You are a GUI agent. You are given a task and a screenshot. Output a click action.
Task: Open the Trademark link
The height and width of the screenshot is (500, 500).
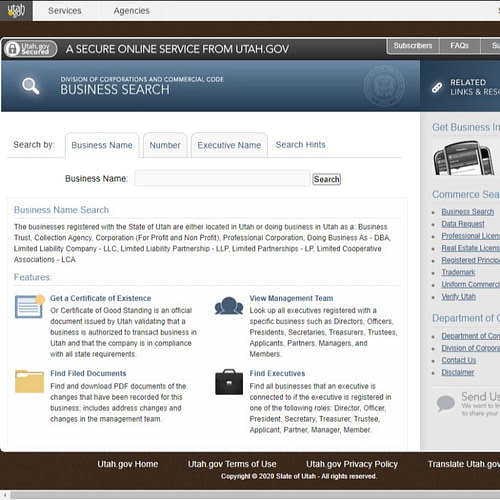click(x=458, y=272)
